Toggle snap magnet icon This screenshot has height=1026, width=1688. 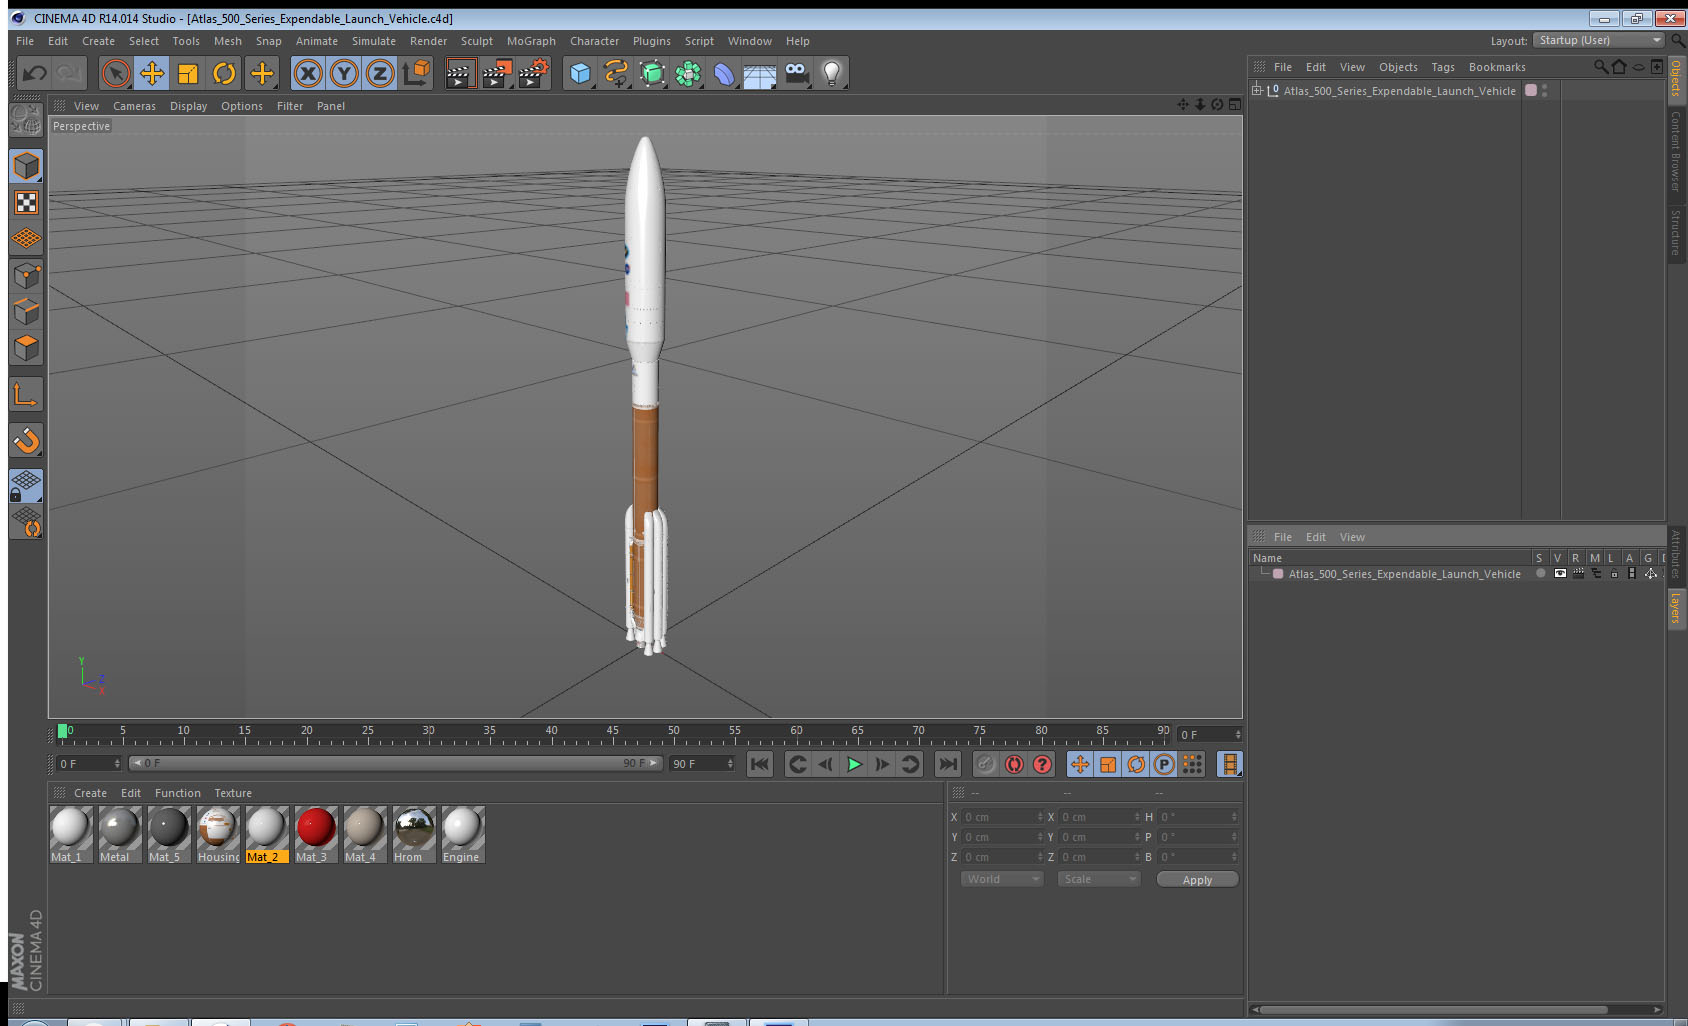(26, 440)
